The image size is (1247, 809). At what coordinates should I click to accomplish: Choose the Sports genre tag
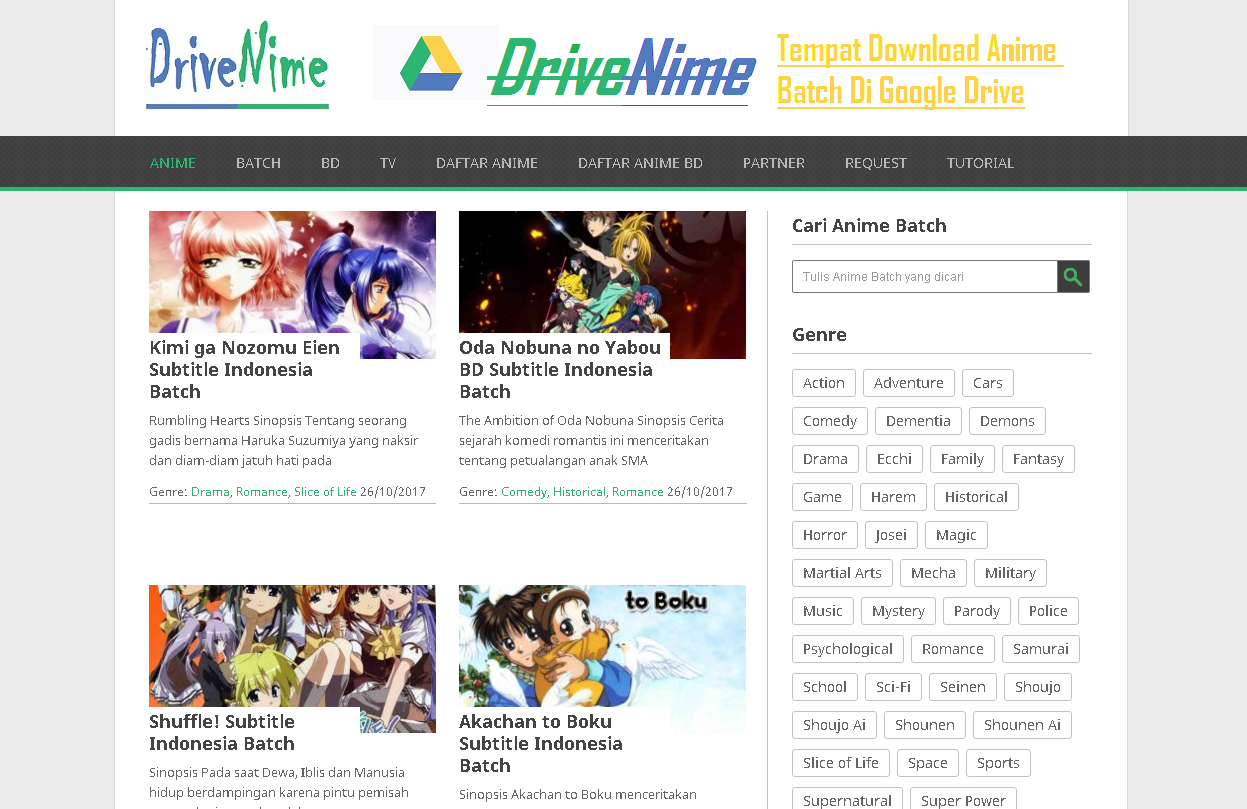point(998,763)
